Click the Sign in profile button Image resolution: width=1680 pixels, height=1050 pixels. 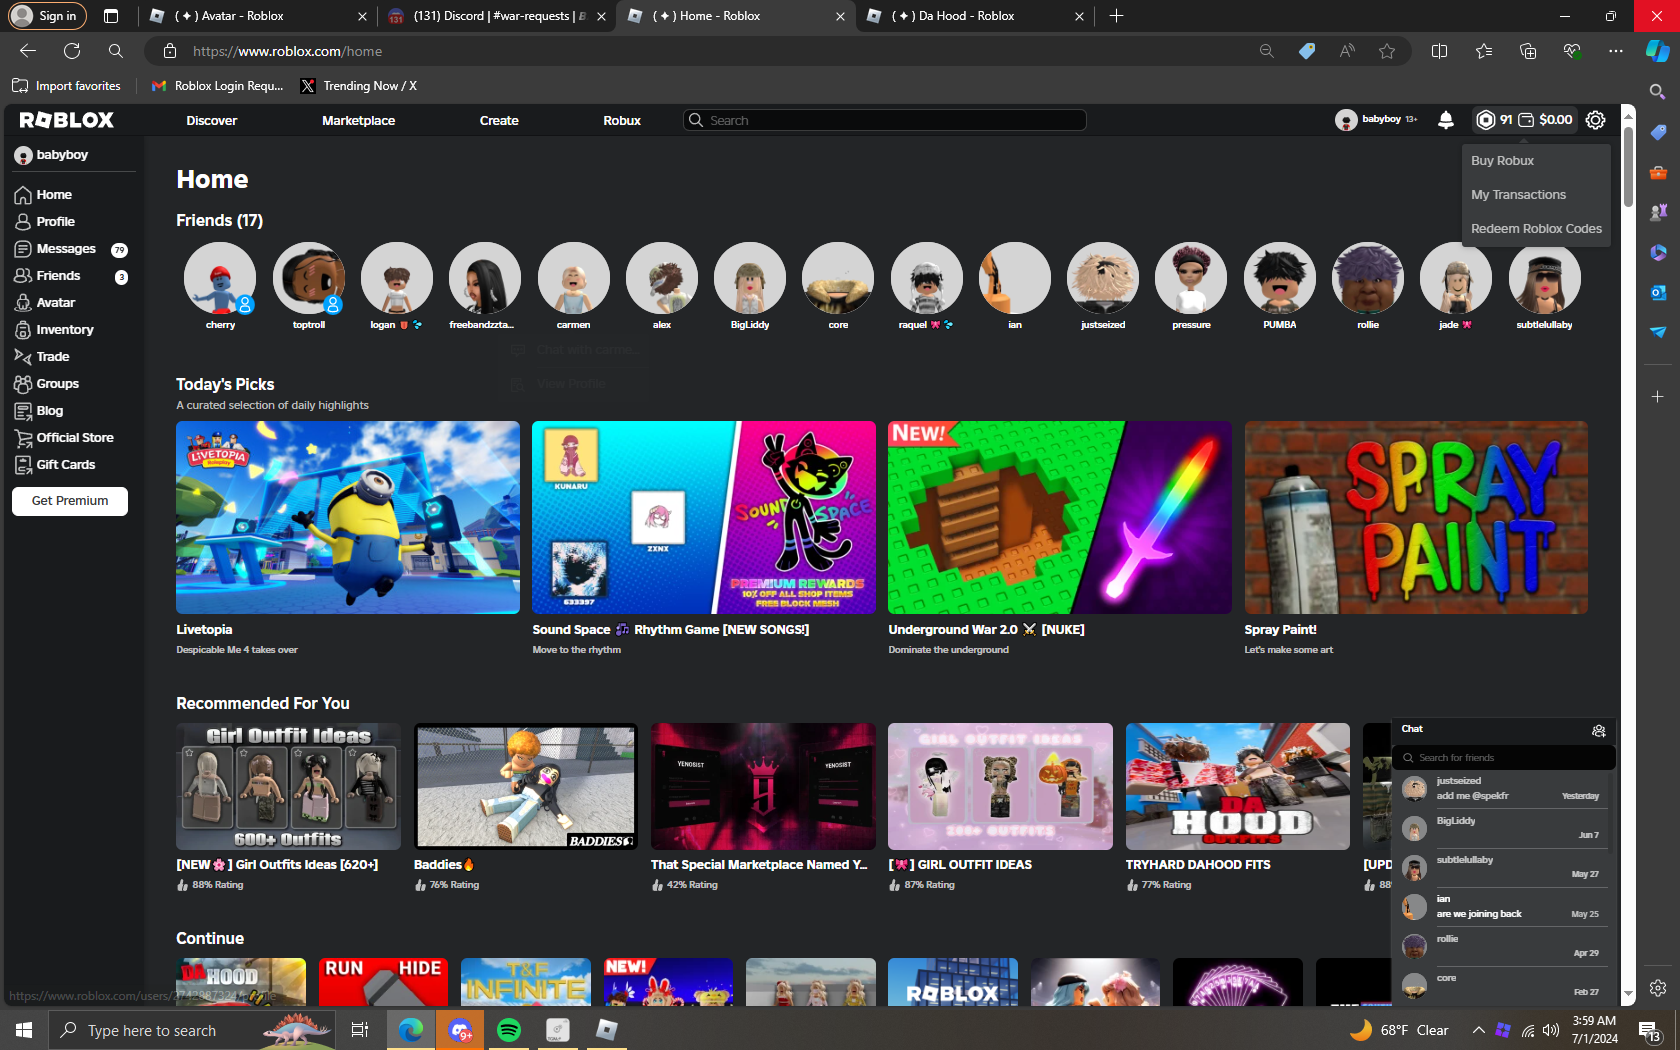[47, 16]
